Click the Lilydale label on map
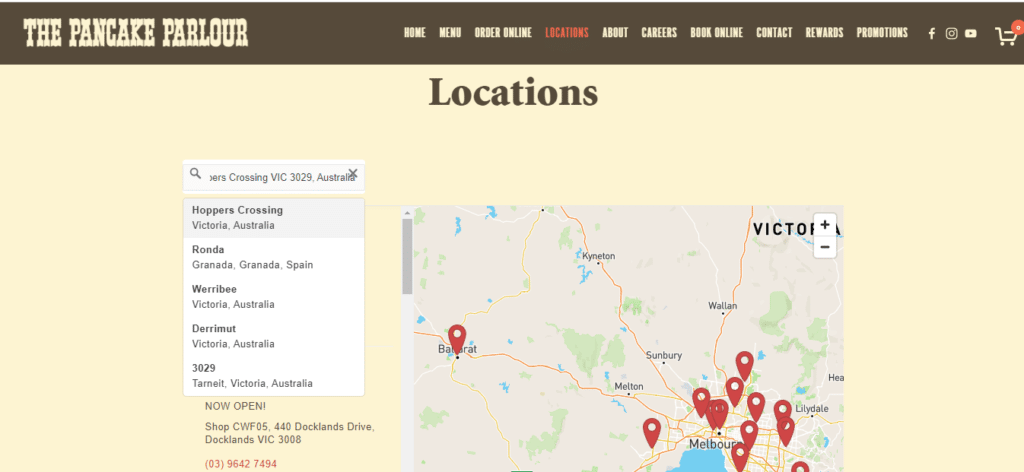This screenshot has width=1024, height=472. pyautogui.click(x=812, y=409)
